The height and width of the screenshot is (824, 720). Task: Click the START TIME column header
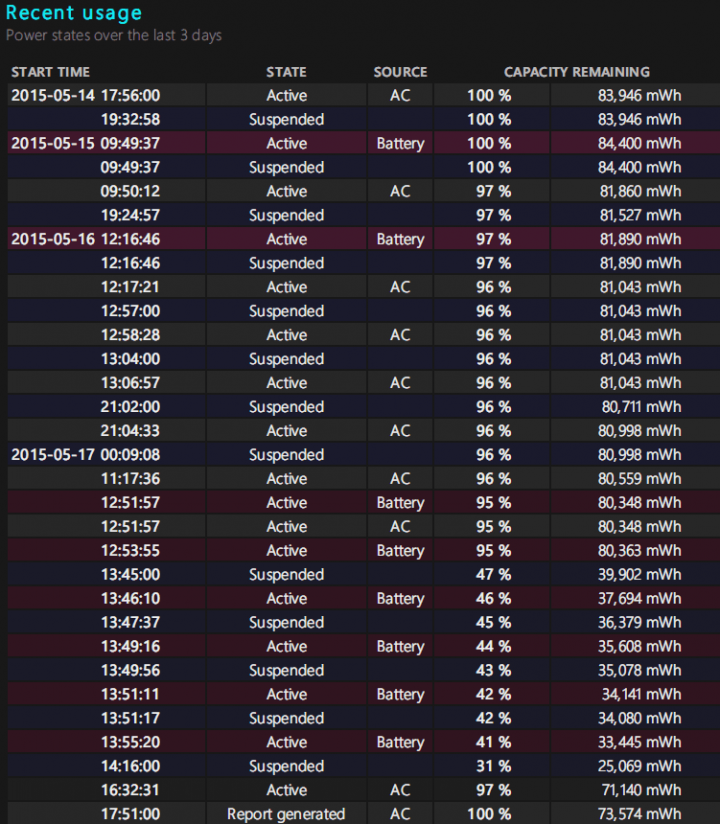point(50,72)
